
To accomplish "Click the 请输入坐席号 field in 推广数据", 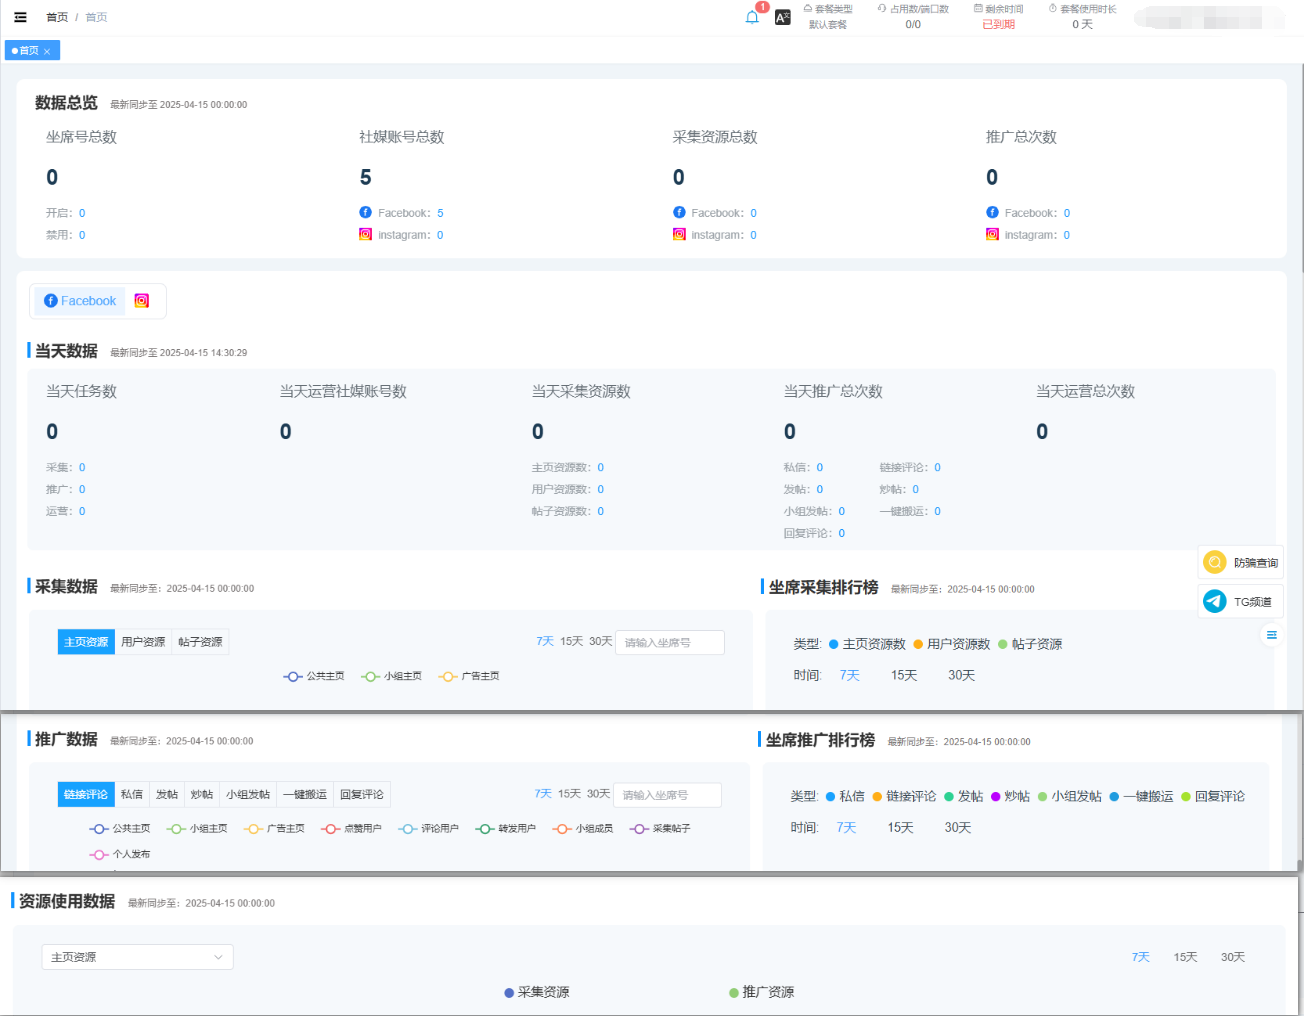I will (x=667, y=795).
